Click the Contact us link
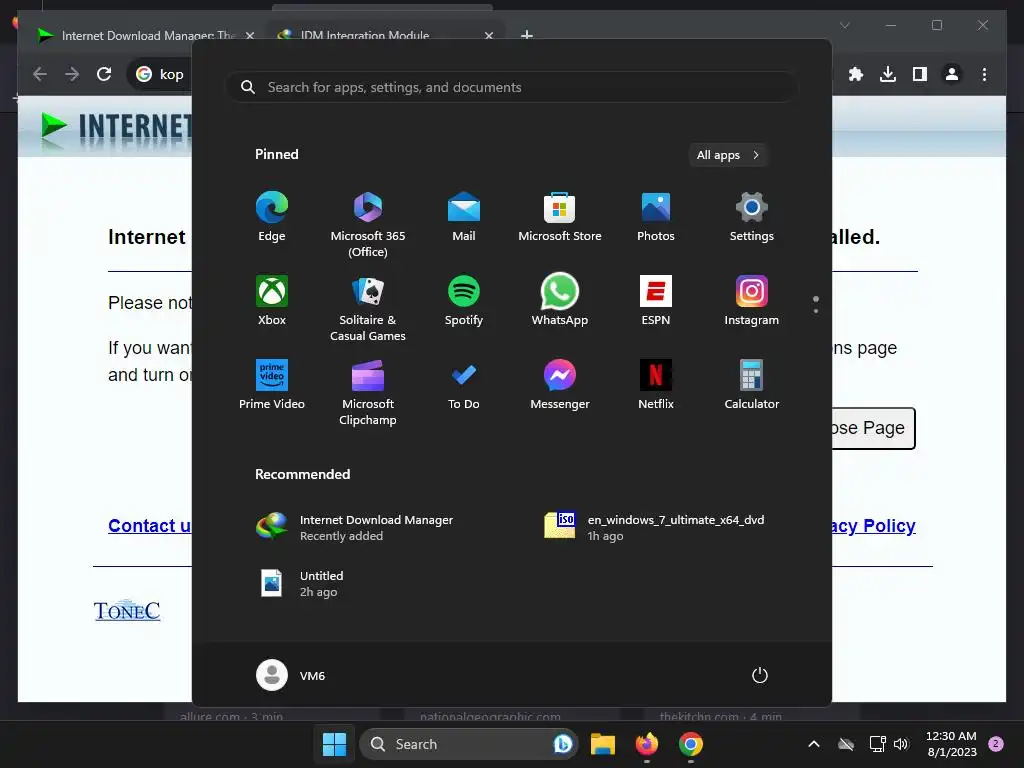This screenshot has width=1024, height=768. coord(150,526)
